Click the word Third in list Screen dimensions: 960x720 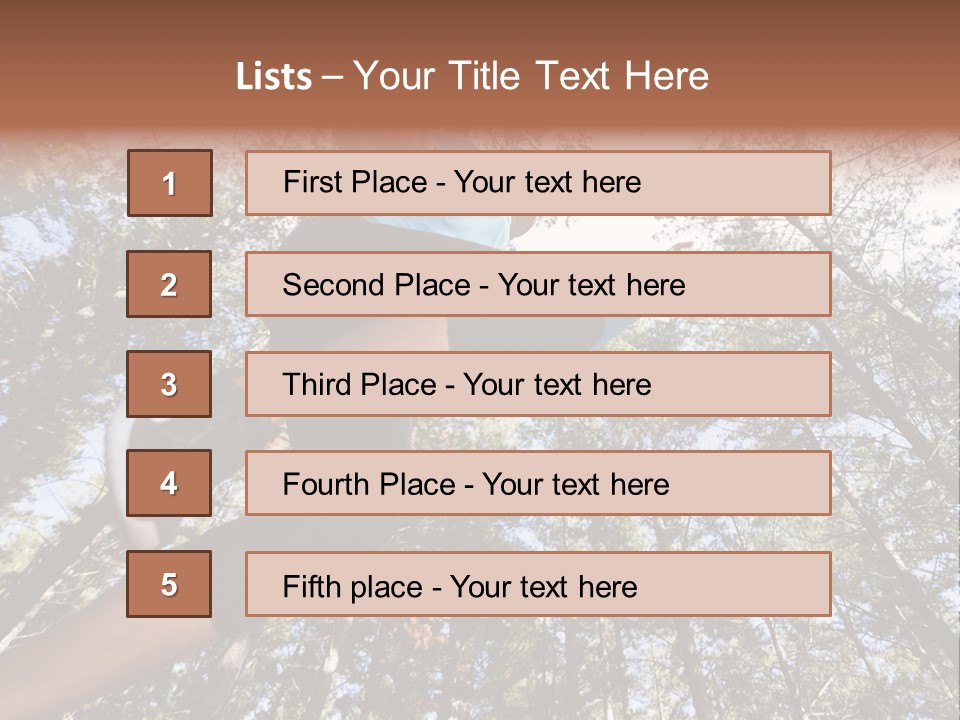point(318,385)
